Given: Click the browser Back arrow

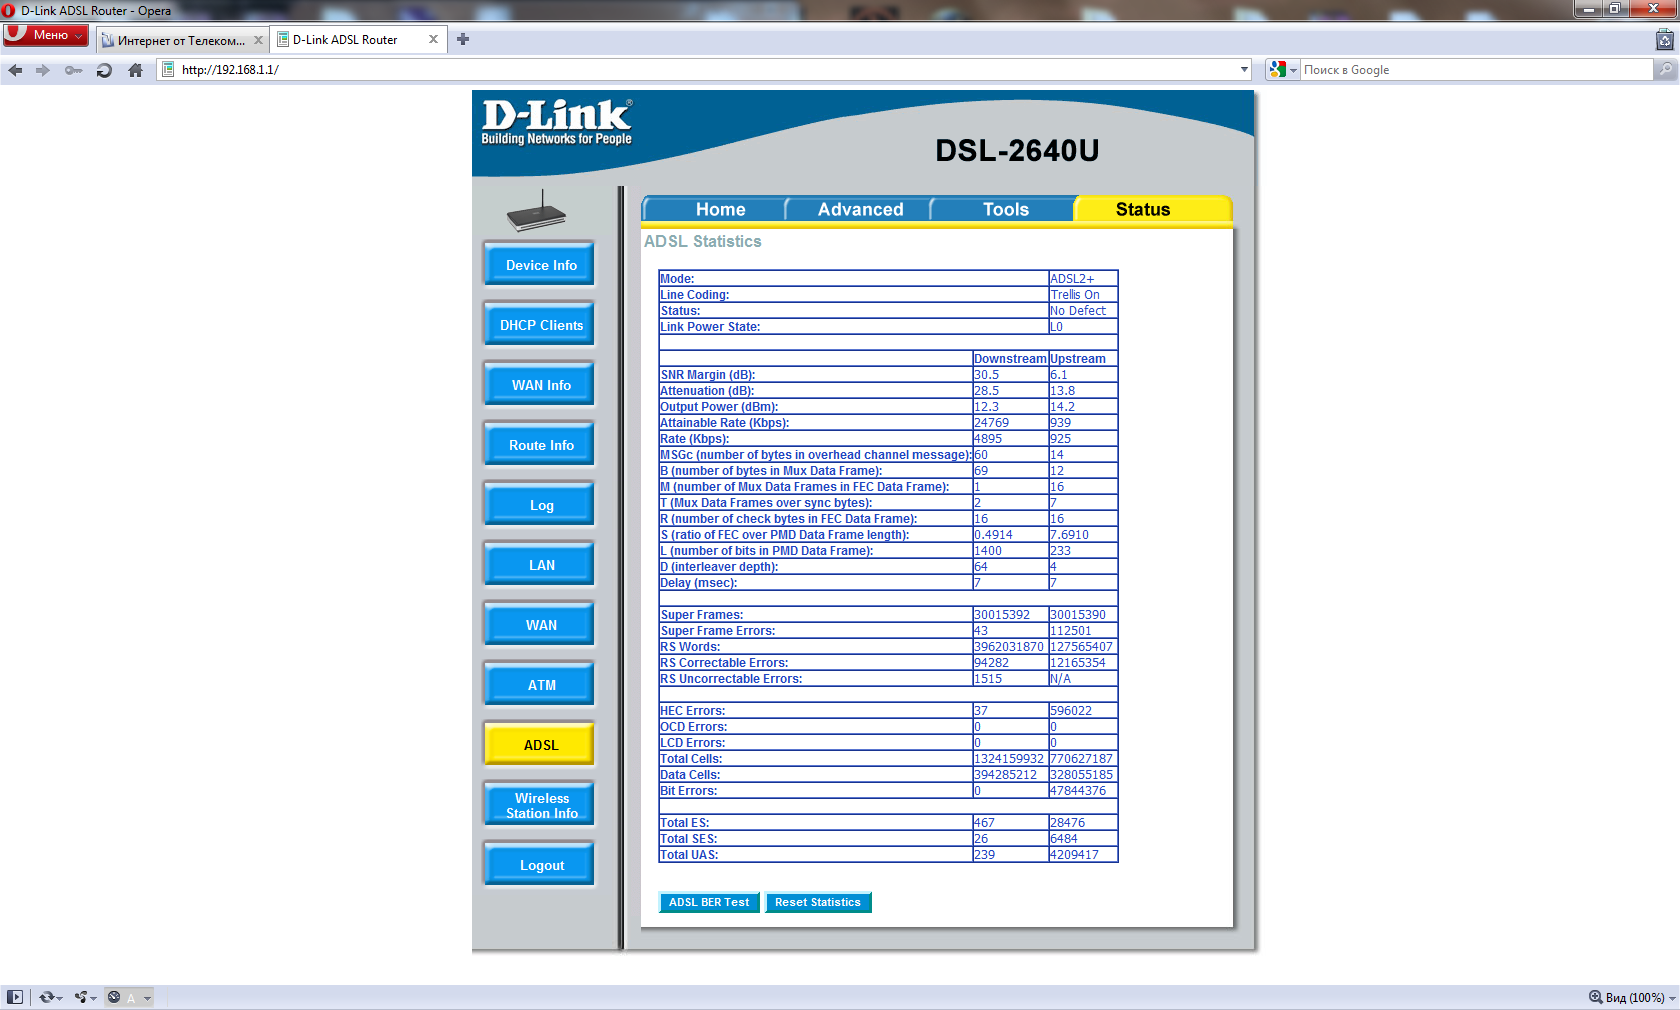Looking at the screenshot, I should click(15, 70).
